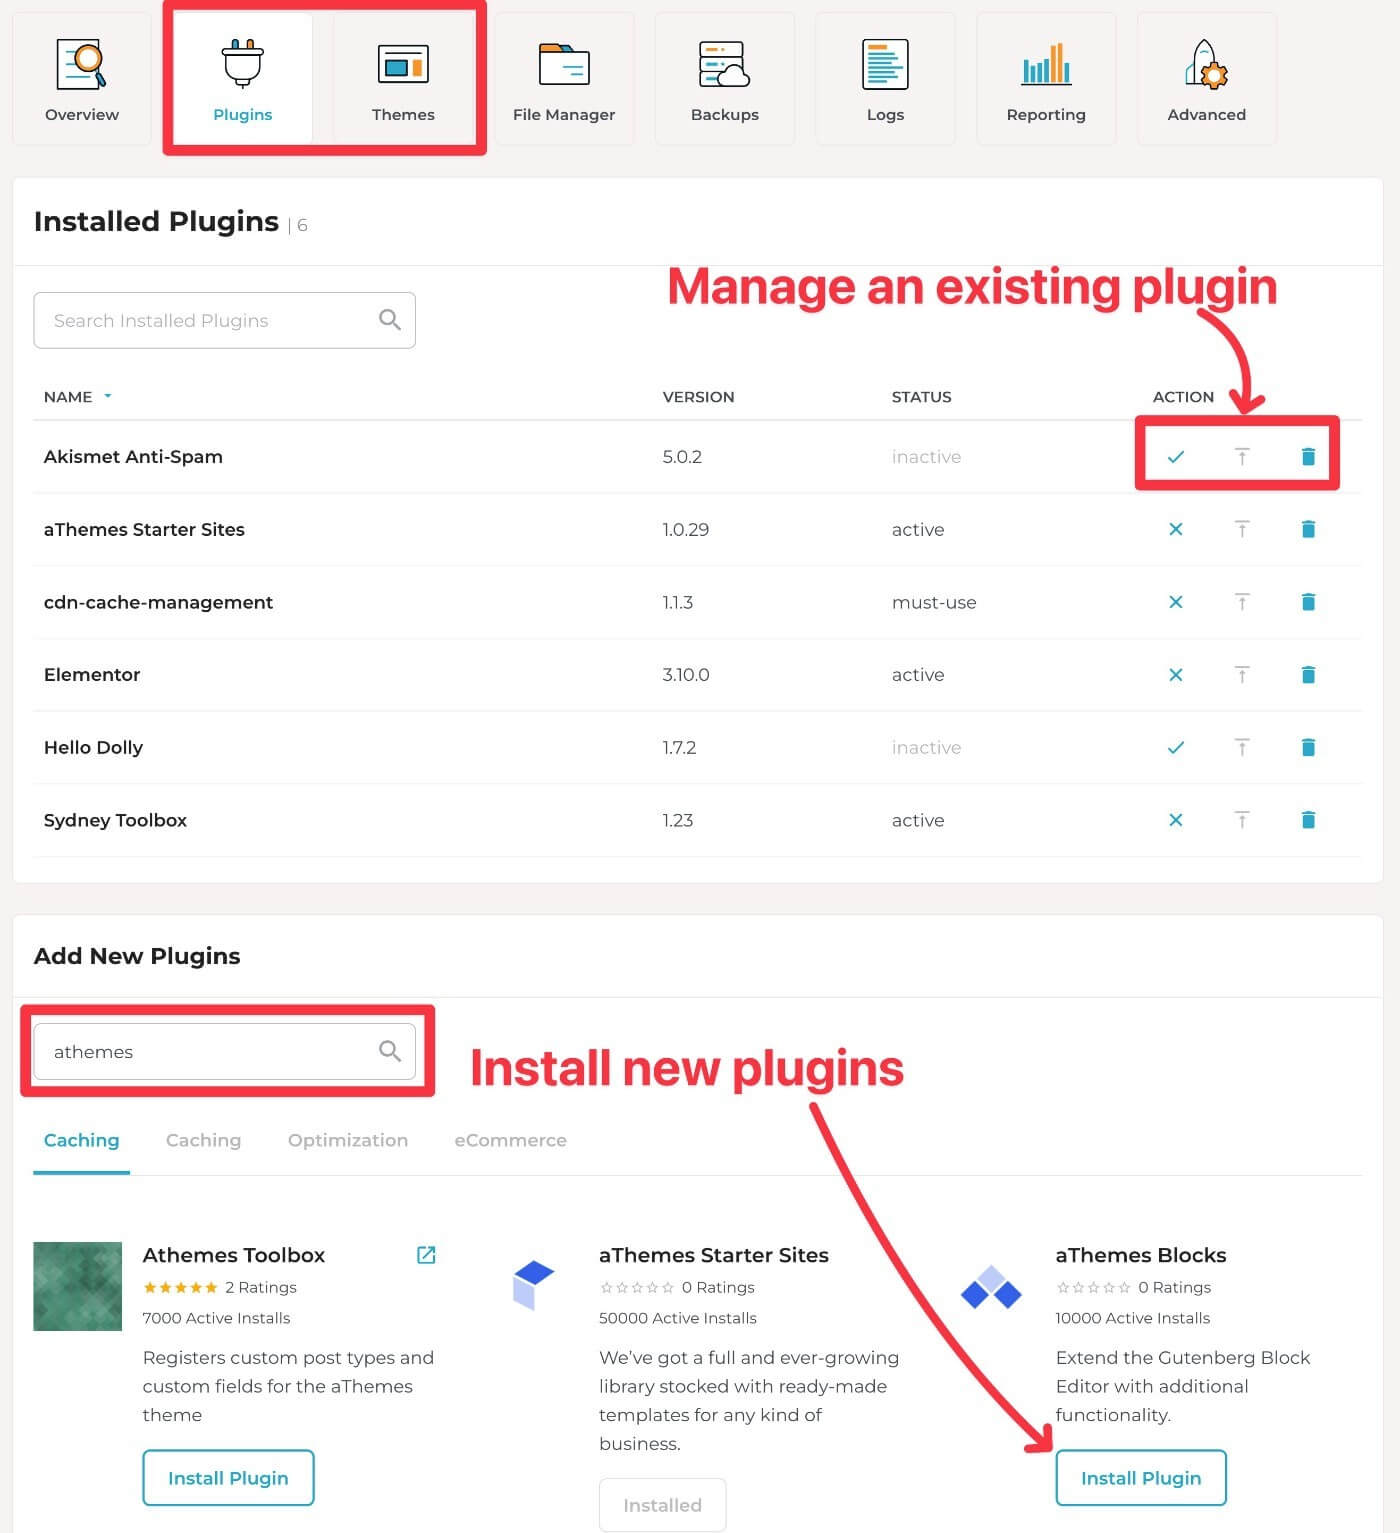Image resolution: width=1400 pixels, height=1533 pixels.
Task: Deactivate the cdn-cache-management plugin
Action: click(1176, 602)
